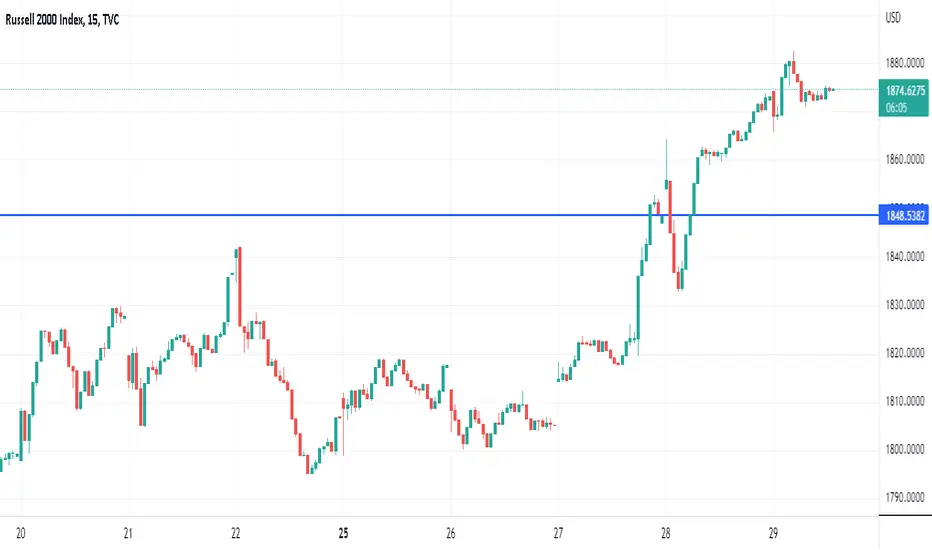This screenshot has height=550, width=932.
Task: Click date 20 on time axis
Action: tap(21, 533)
